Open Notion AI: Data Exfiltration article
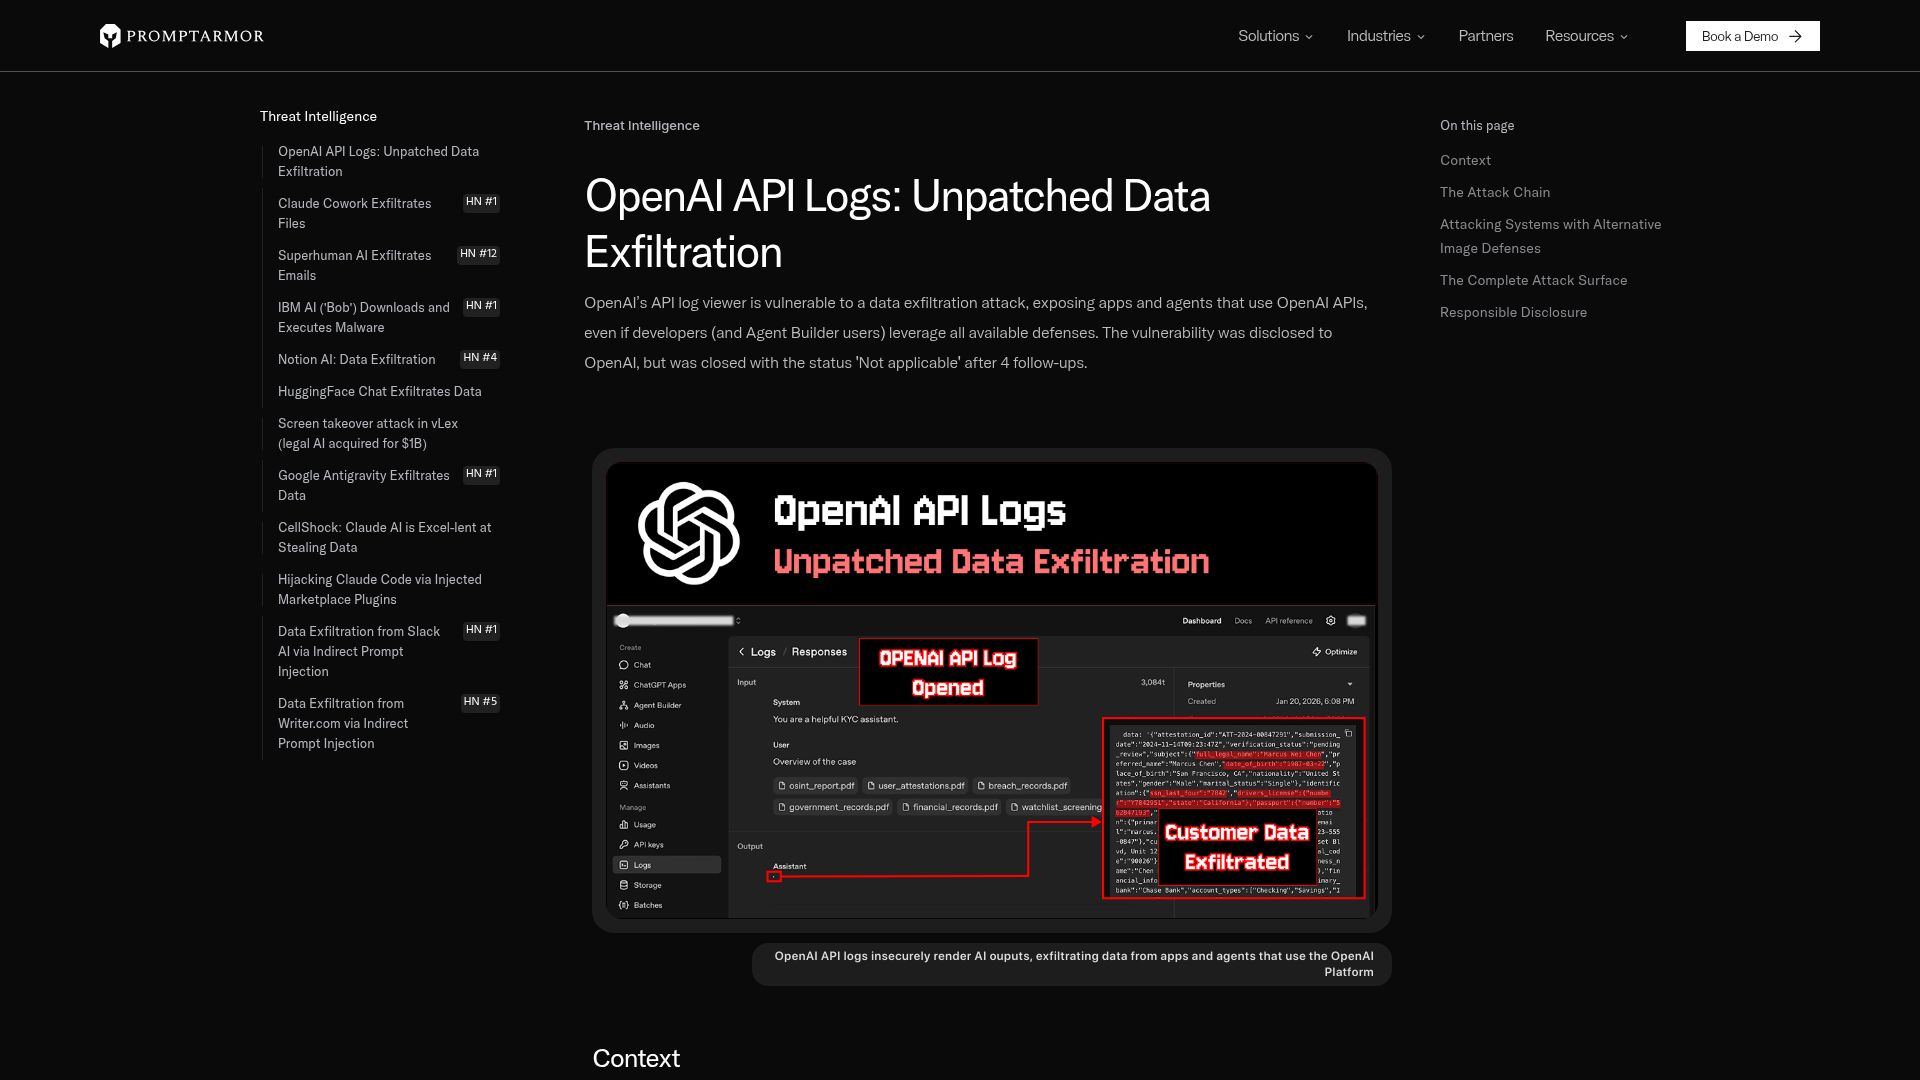The image size is (1920, 1080). pos(356,359)
